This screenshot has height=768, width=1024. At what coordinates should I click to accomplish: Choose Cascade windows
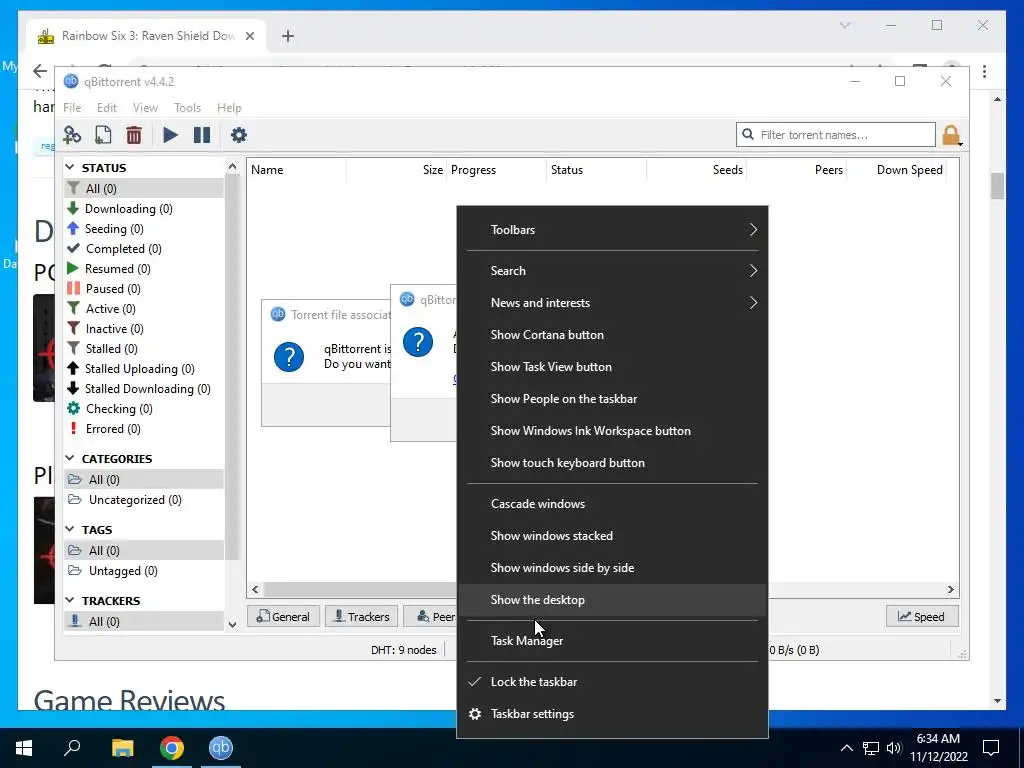coord(612,504)
